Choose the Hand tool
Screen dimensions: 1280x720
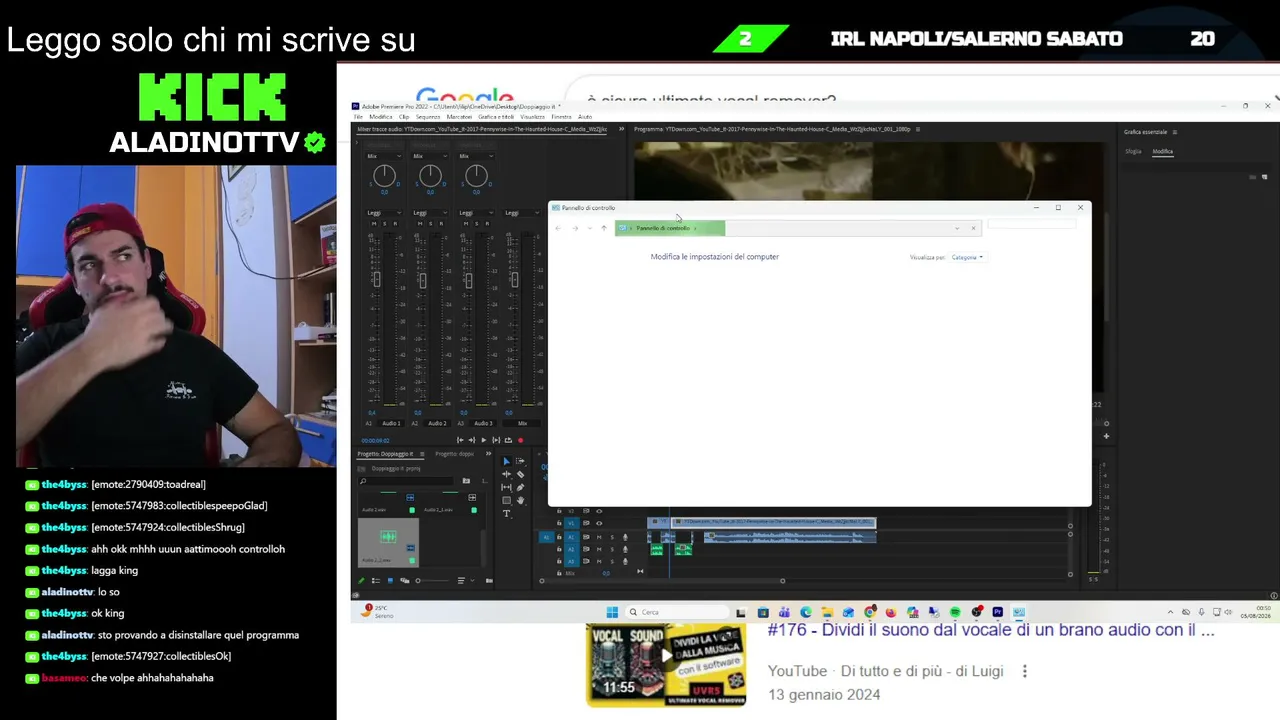(520, 500)
